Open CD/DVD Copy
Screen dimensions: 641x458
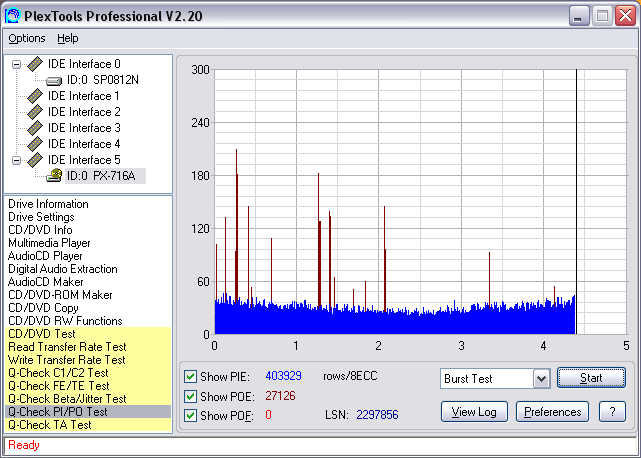coord(43,308)
